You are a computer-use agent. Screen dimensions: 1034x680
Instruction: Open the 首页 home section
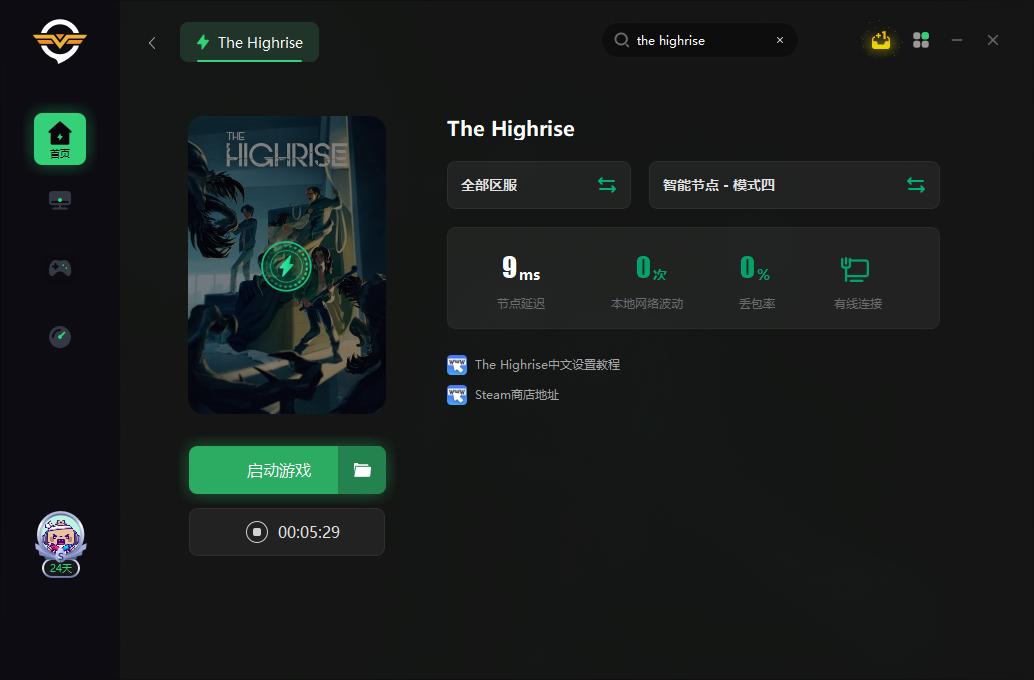pos(60,138)
